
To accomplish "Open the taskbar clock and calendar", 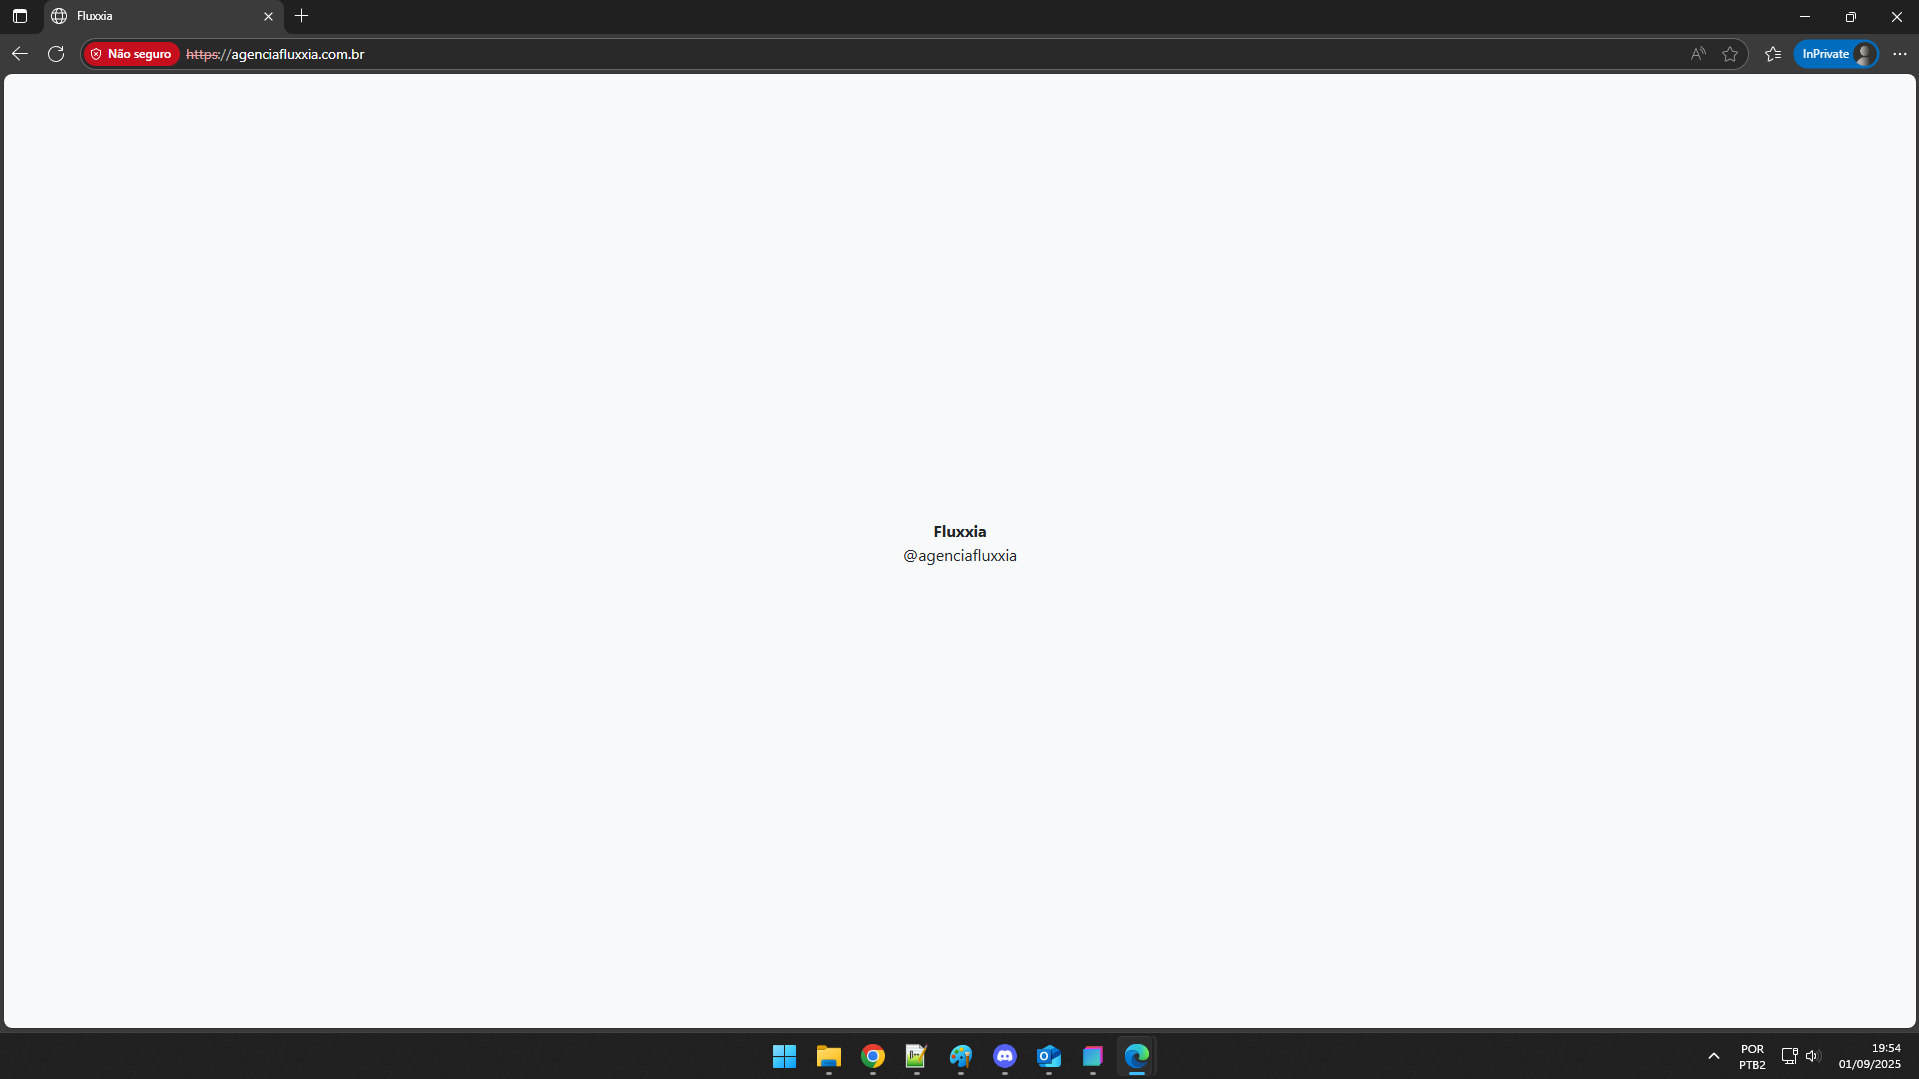I will coord(1869,1056).
